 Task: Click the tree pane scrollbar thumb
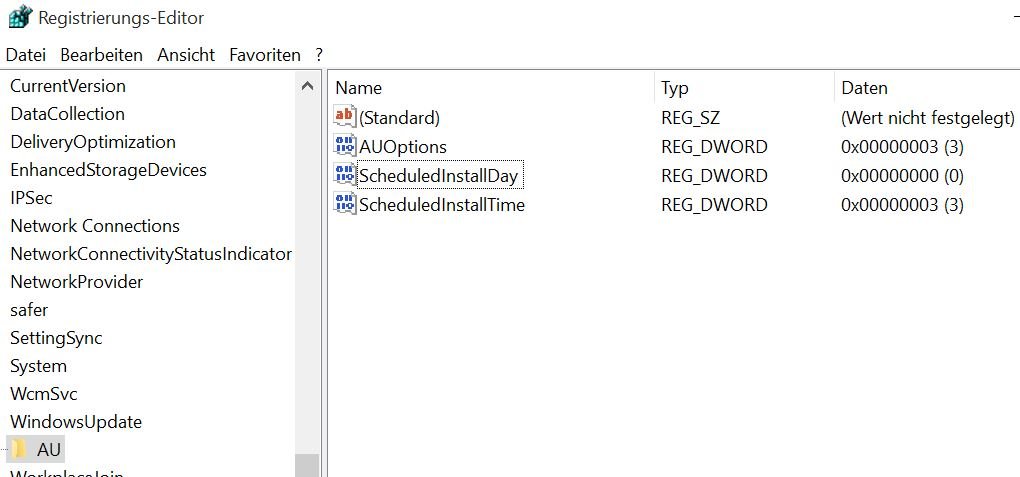click(308, 465)
